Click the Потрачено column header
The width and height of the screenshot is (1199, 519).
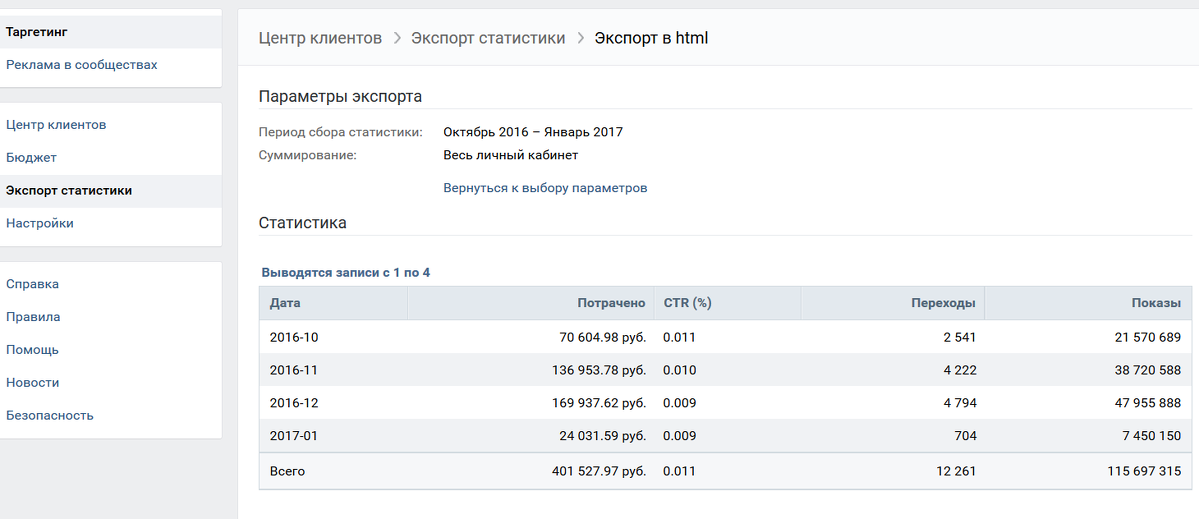coord(530,303)
